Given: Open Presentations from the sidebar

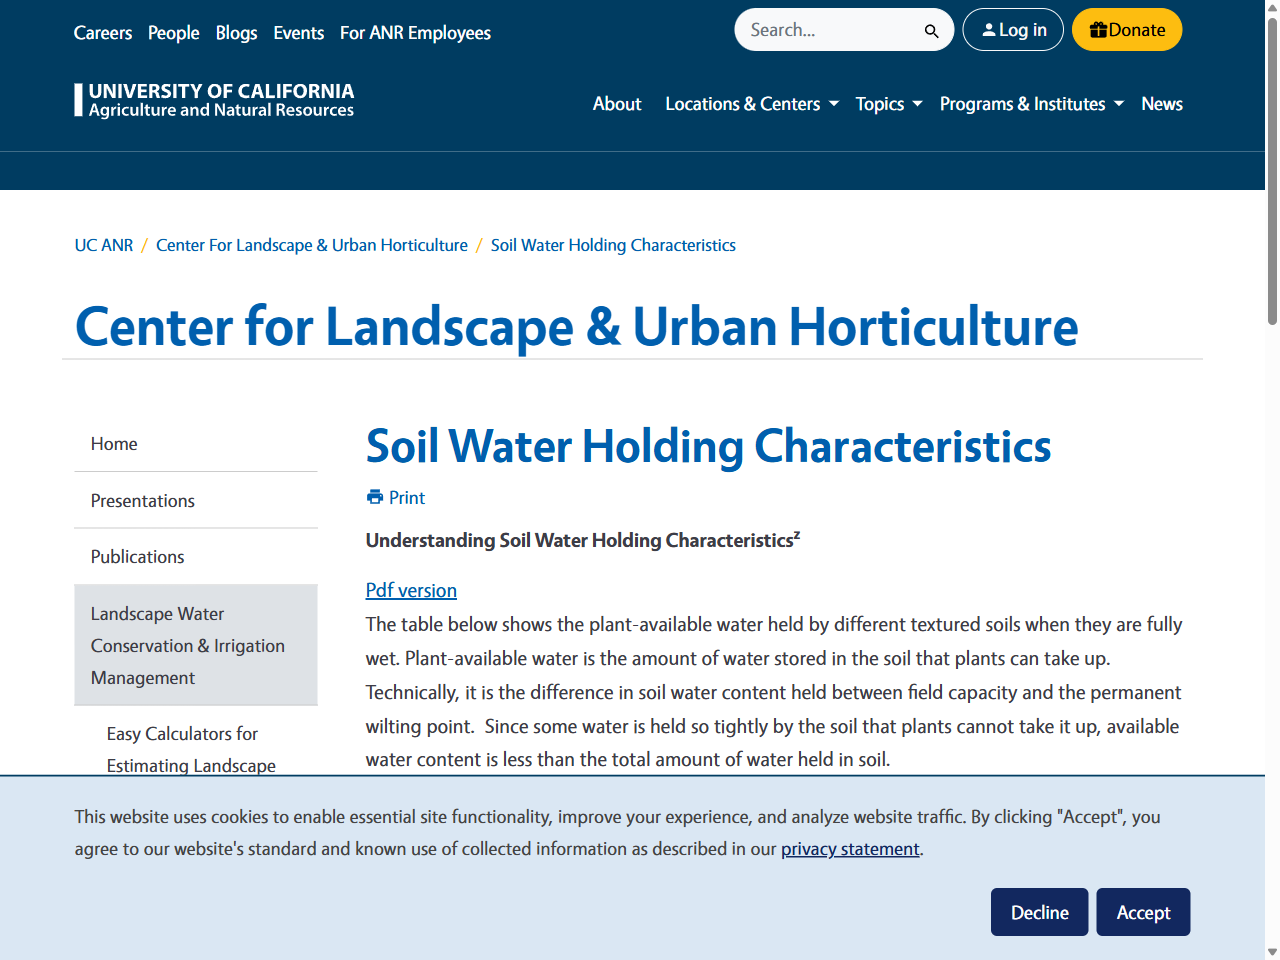Looking at the screenshot, I should coord(142,501).
